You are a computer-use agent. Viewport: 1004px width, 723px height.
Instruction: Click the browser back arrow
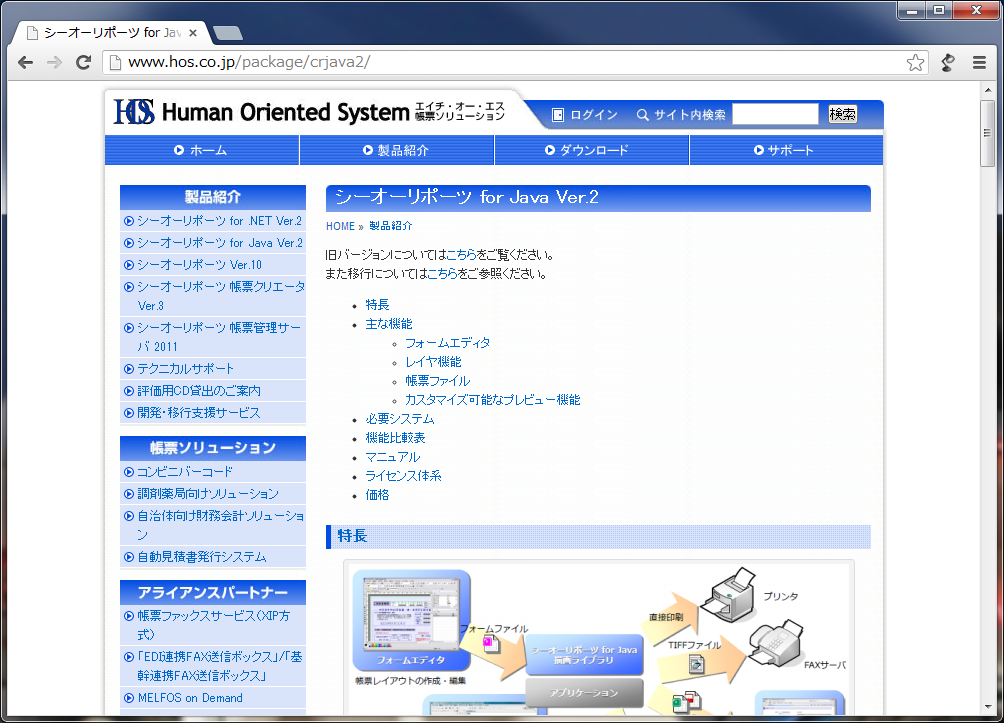26,62
